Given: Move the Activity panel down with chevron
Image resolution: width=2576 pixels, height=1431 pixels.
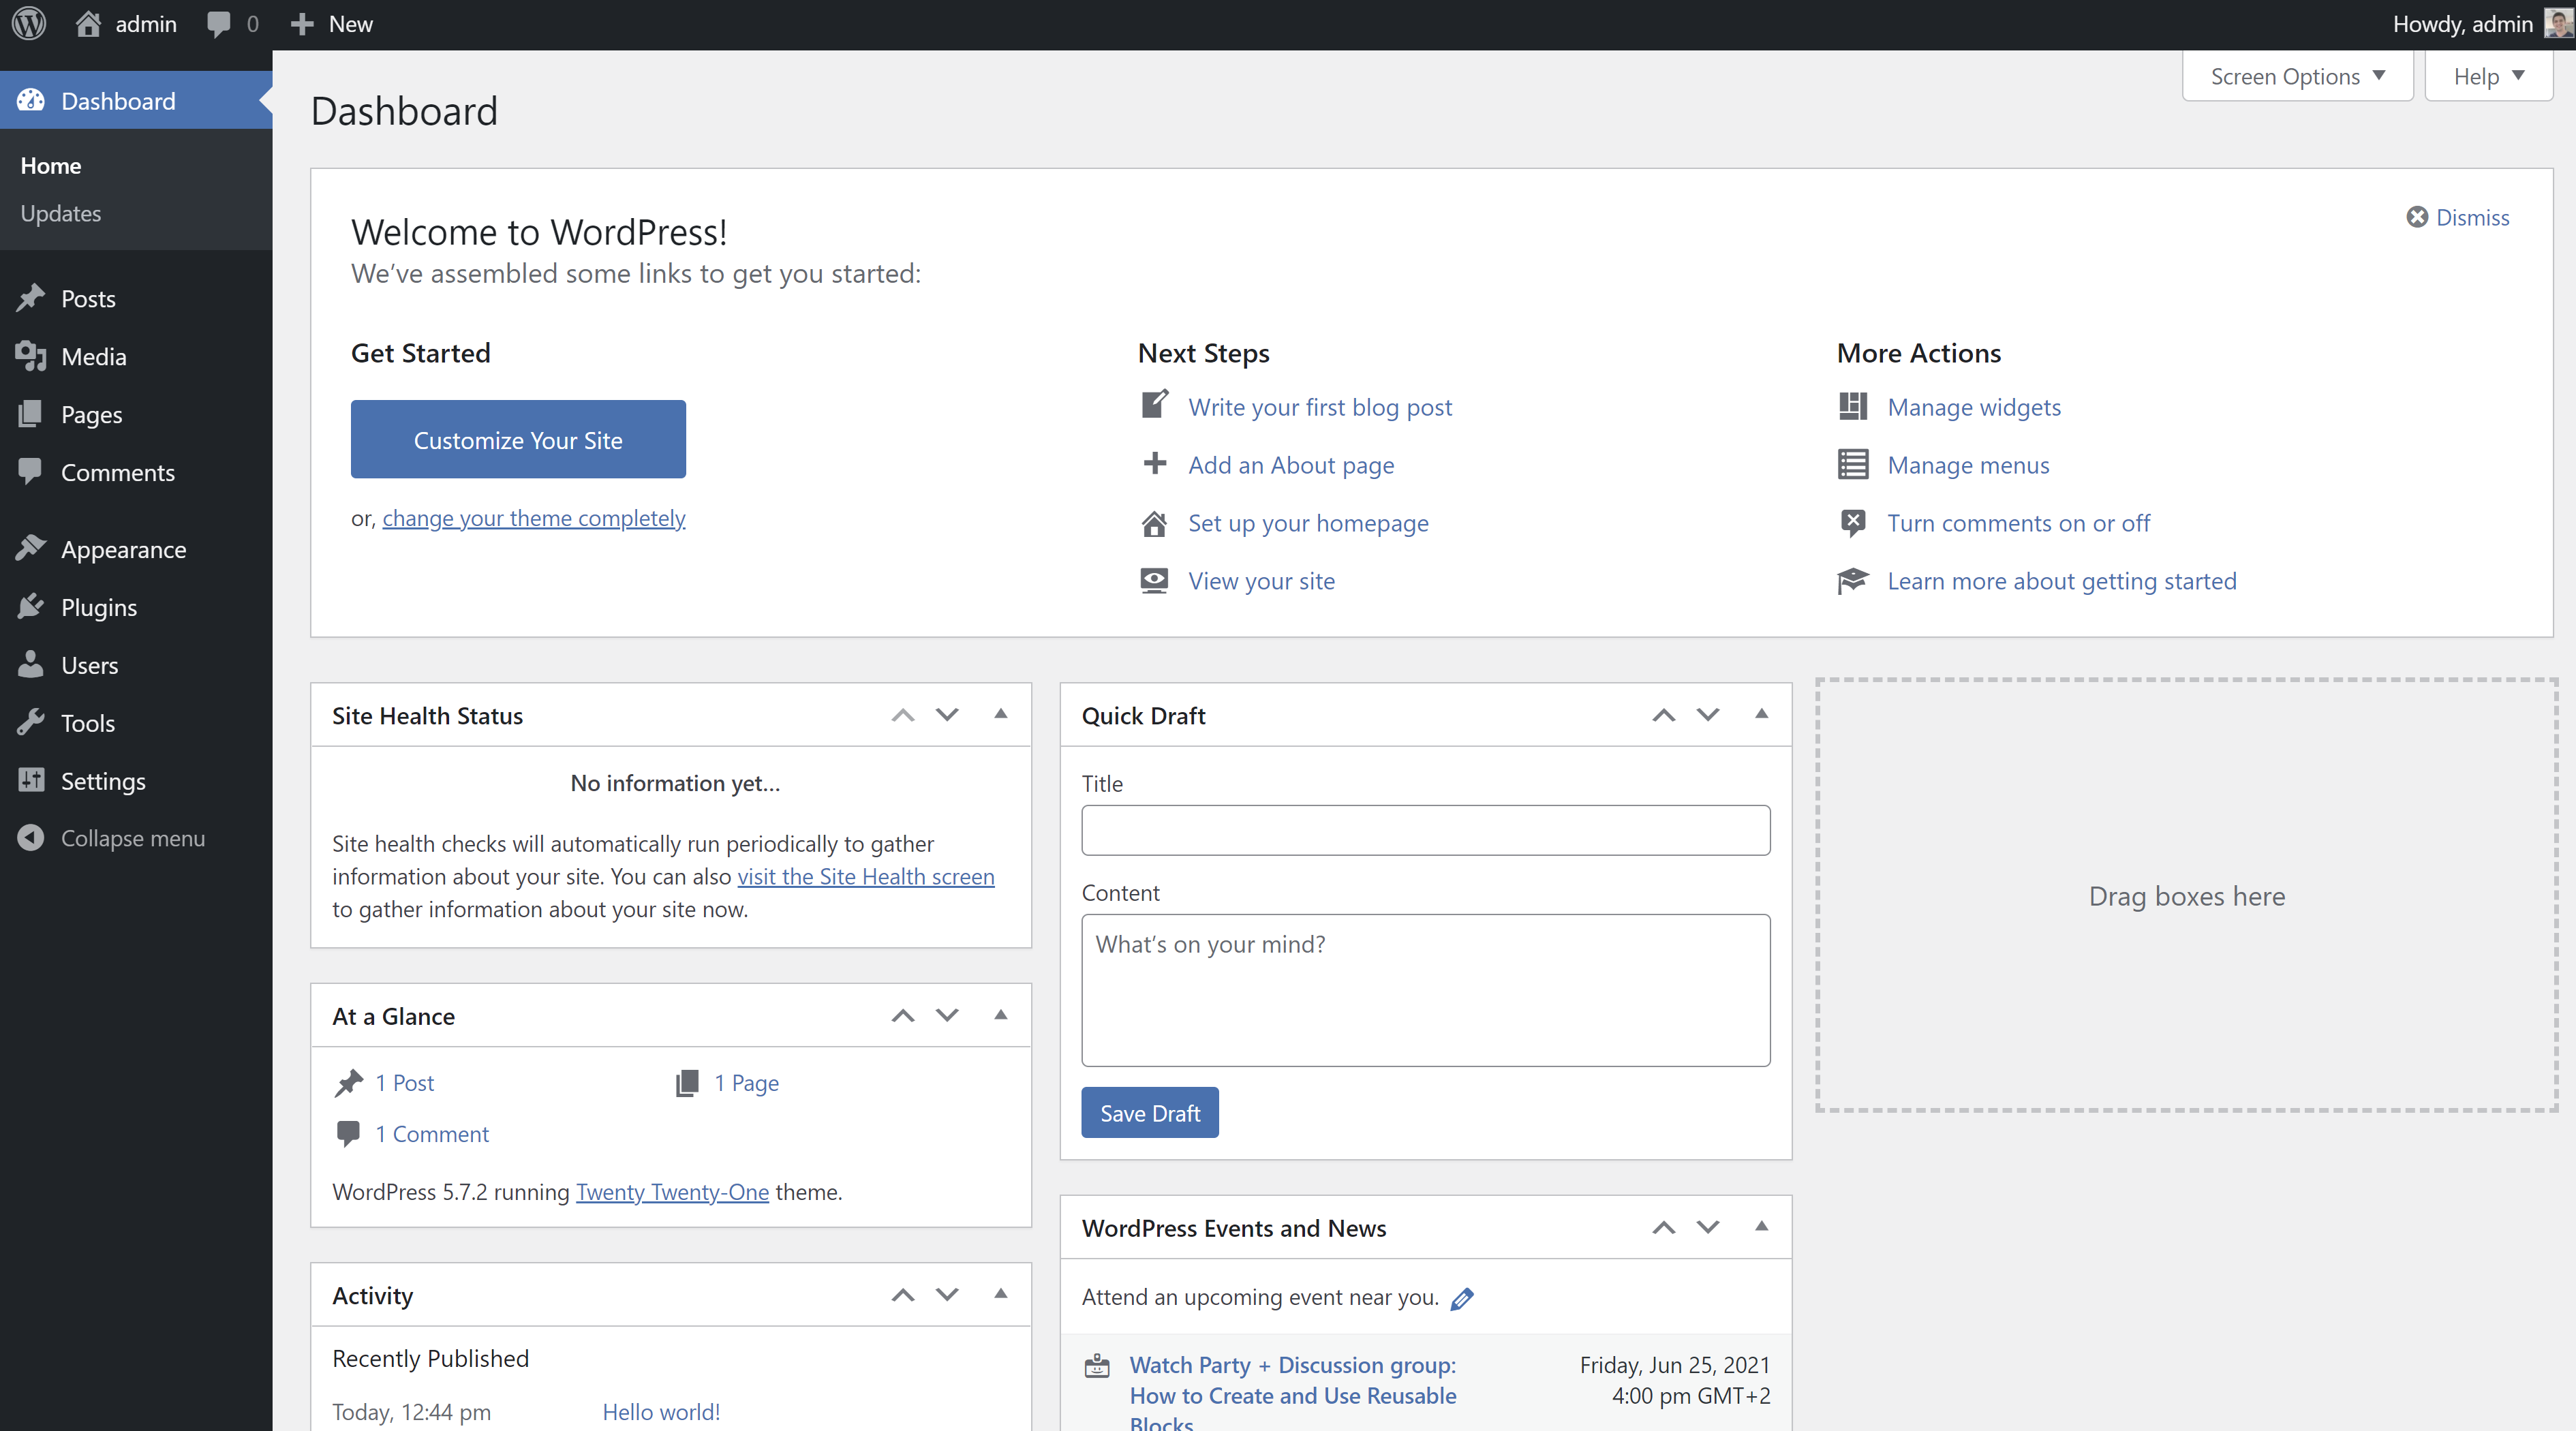Looking at the screenshot, I should click(947, 1295).
